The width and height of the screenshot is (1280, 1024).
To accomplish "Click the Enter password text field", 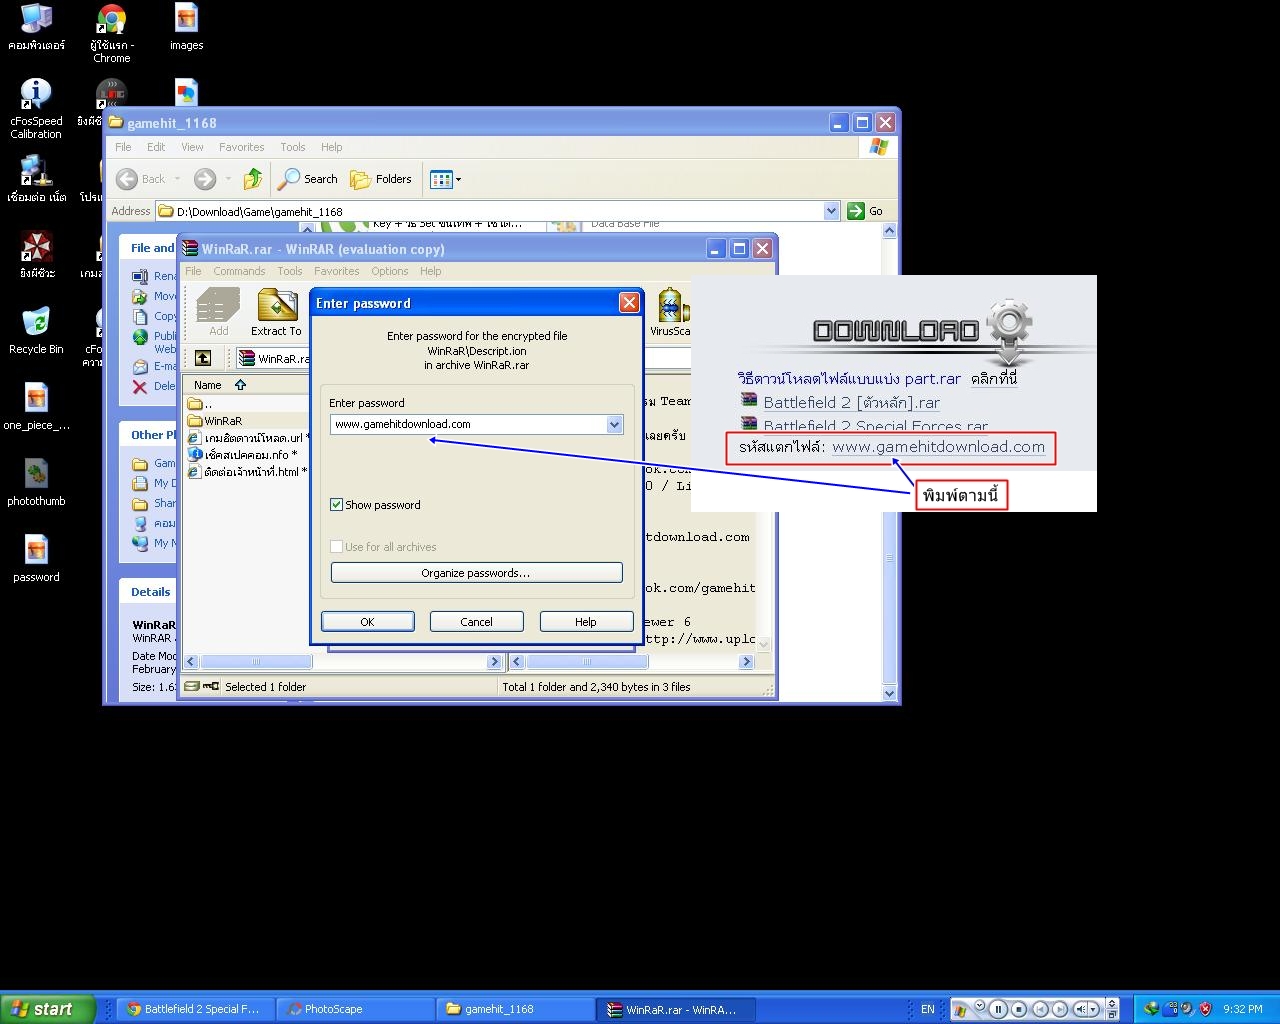I will click(468, 424).
